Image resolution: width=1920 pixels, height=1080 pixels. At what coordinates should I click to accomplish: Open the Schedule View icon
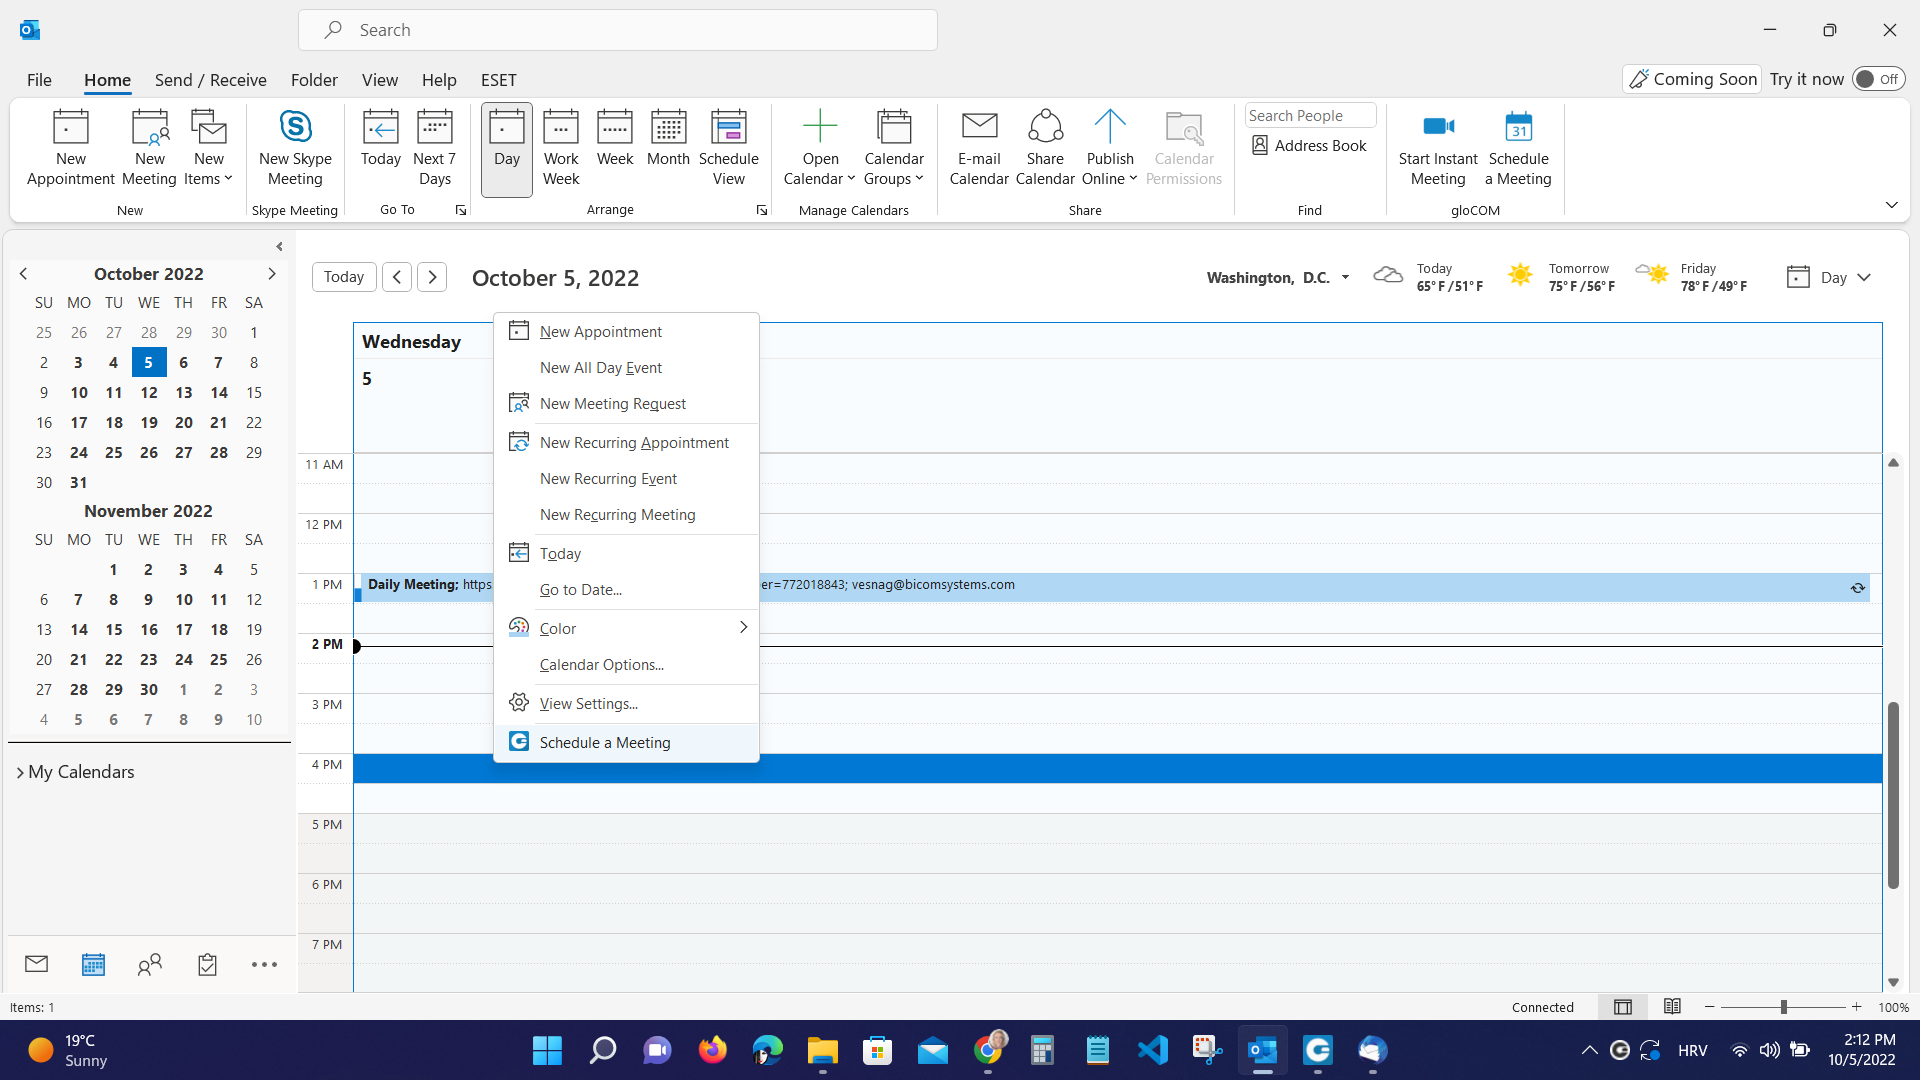coord(727,145)
